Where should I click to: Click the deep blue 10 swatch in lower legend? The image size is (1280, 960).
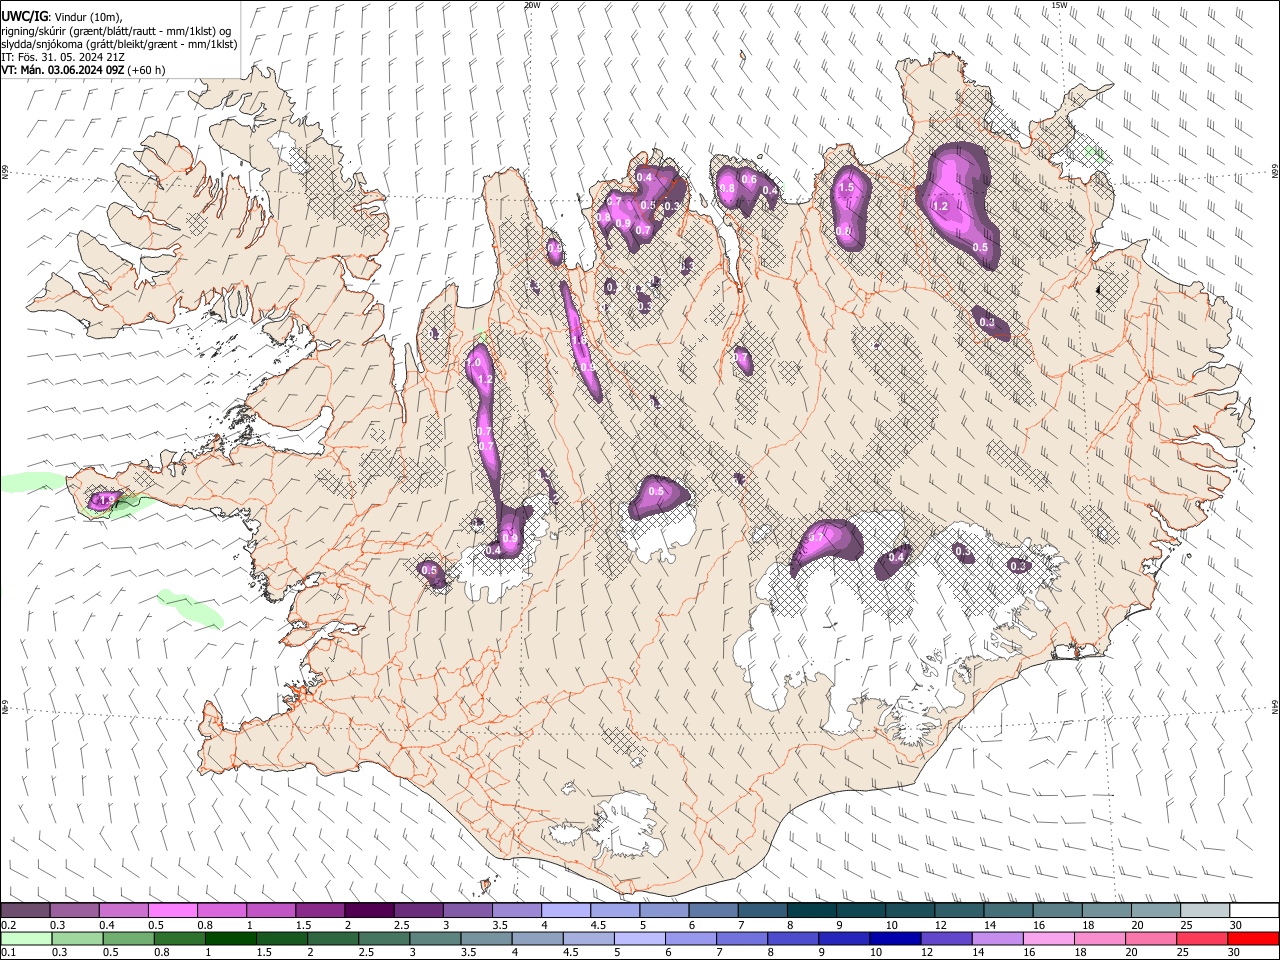[896, 938]
